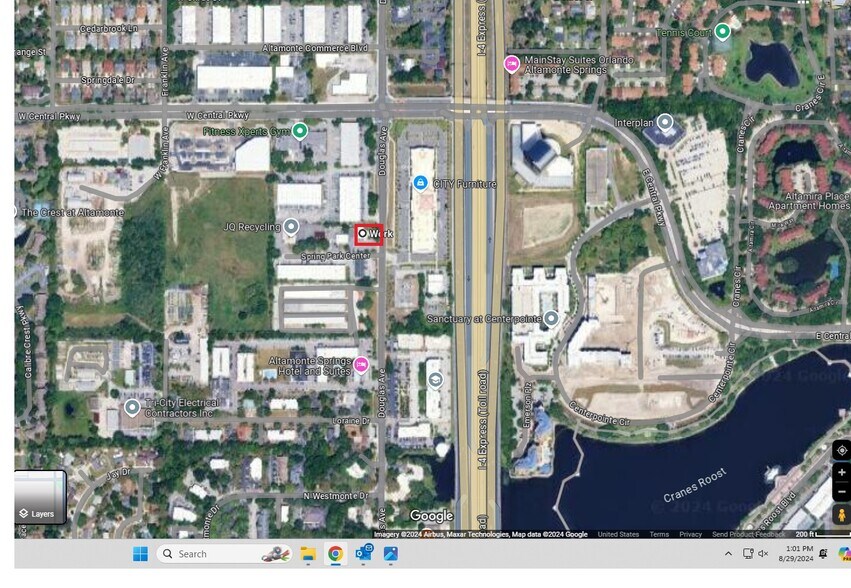Open the Privacy link in map footer
The width and height of the screenshot is (851, 588).
[x=690, y=534]
